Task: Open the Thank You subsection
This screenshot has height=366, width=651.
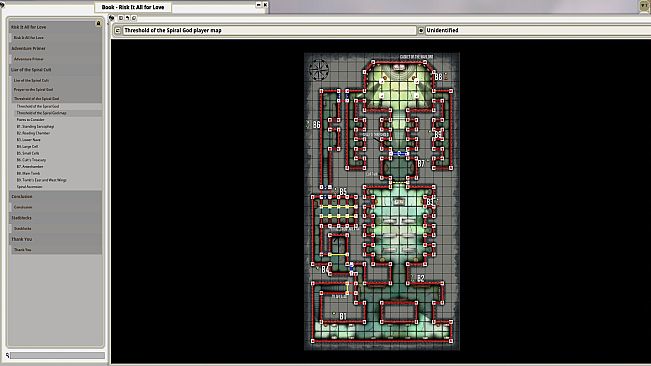Action: pyautogui.click(x=57, y=250)
